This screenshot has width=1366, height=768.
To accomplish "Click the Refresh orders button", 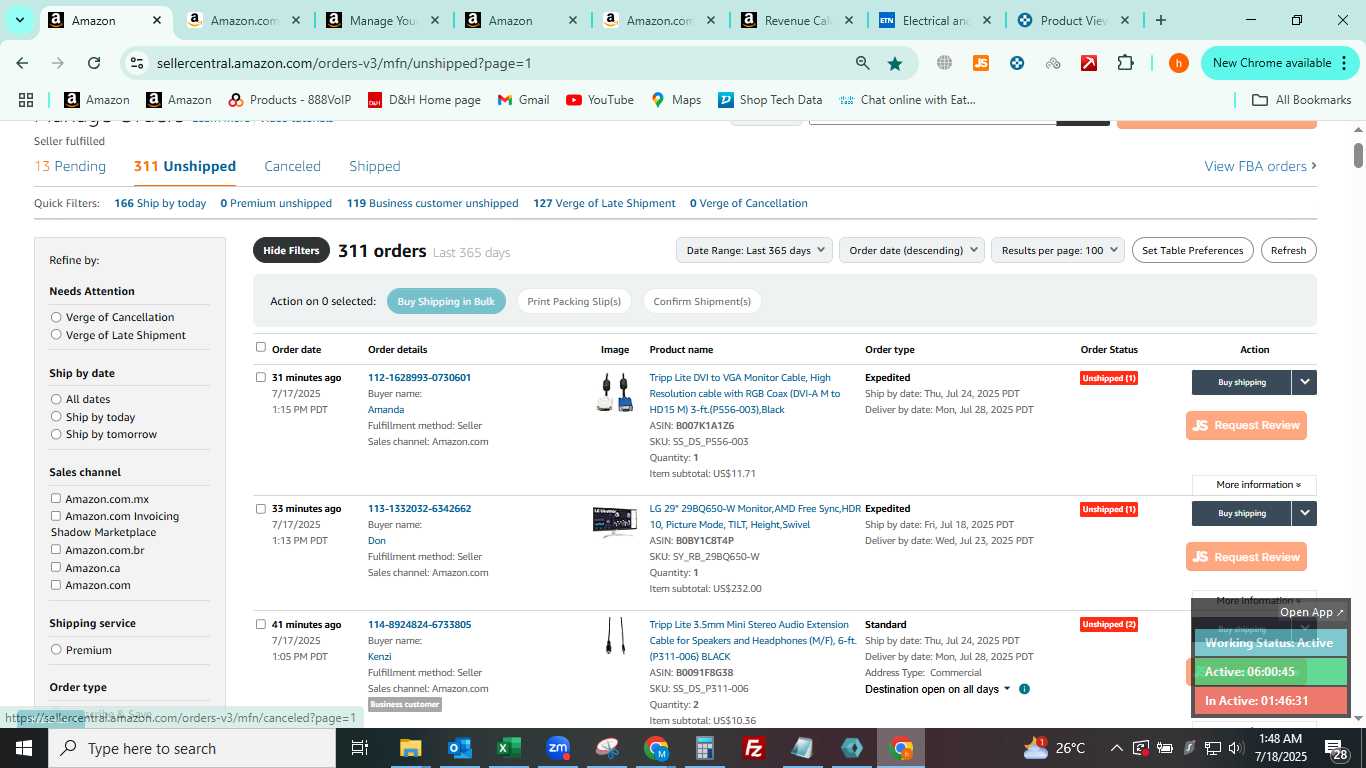I will tap(1288, 250).
